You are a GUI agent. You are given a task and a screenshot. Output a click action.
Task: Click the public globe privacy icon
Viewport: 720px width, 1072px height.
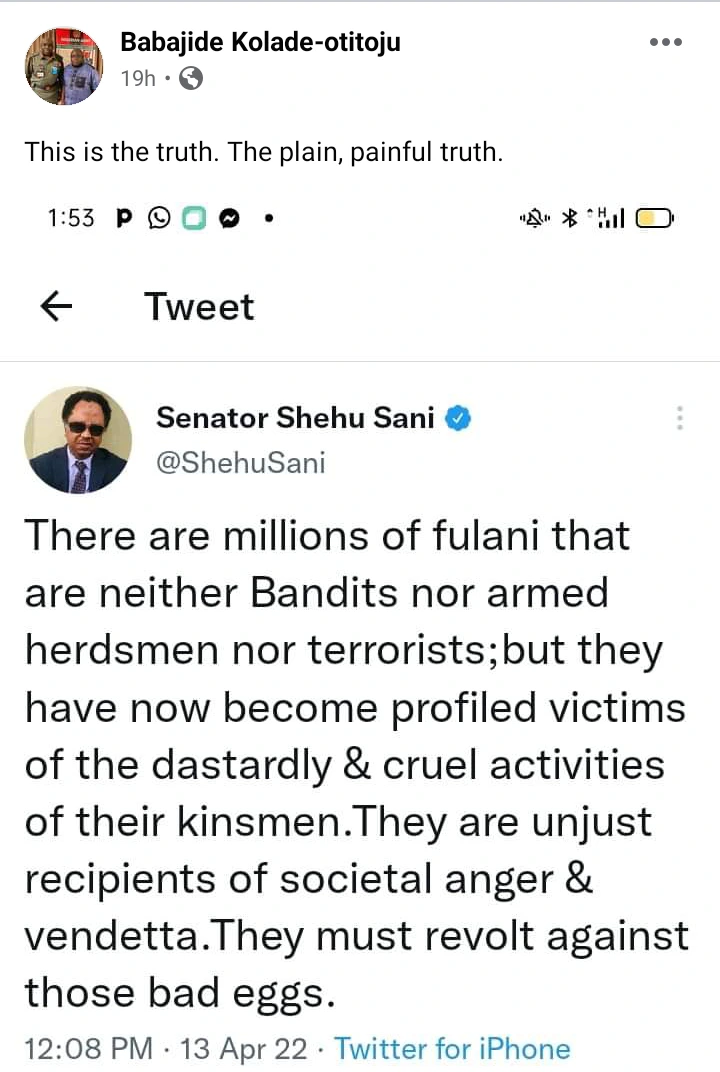pos(191,78)
